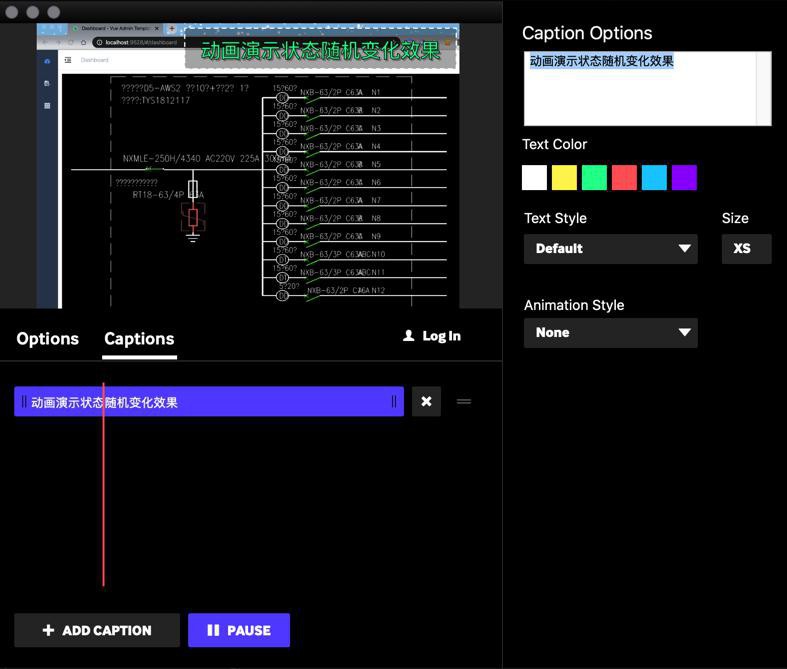Open the Animation Style None dropdown
787x669 pixels.
tap(611, 333)
